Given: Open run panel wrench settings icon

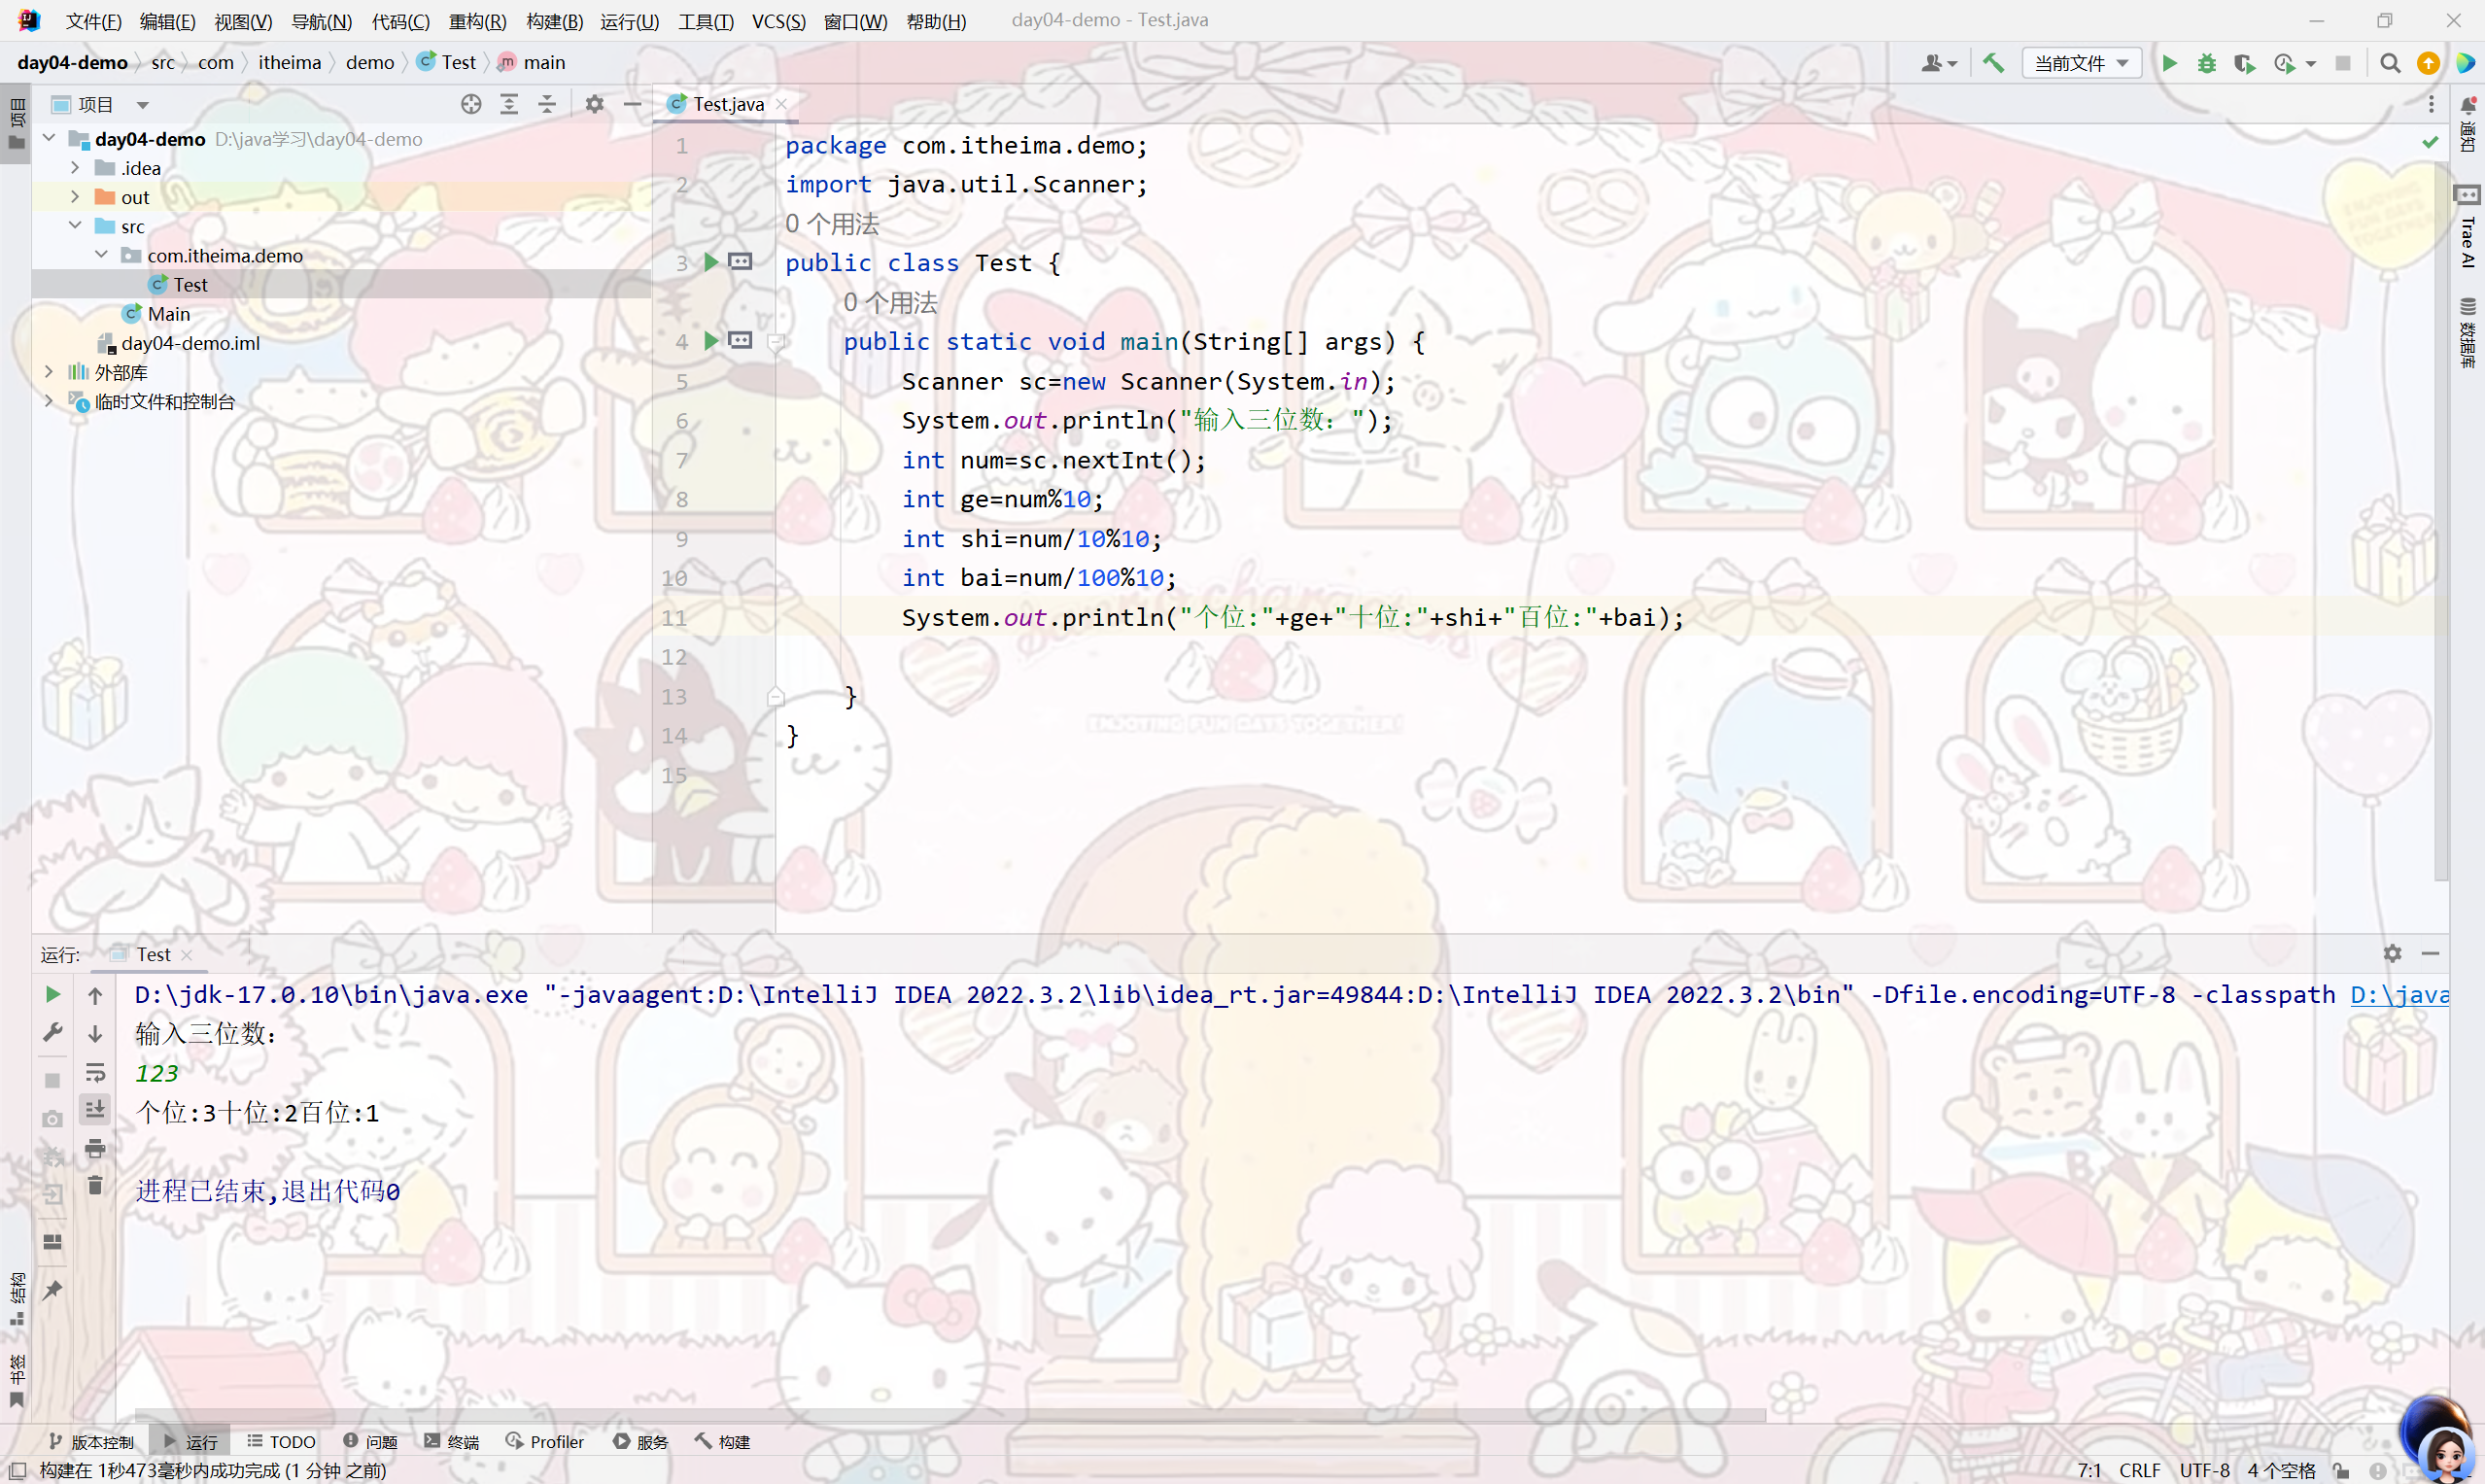Looking at the screenshot, I should click(53, 1031).
